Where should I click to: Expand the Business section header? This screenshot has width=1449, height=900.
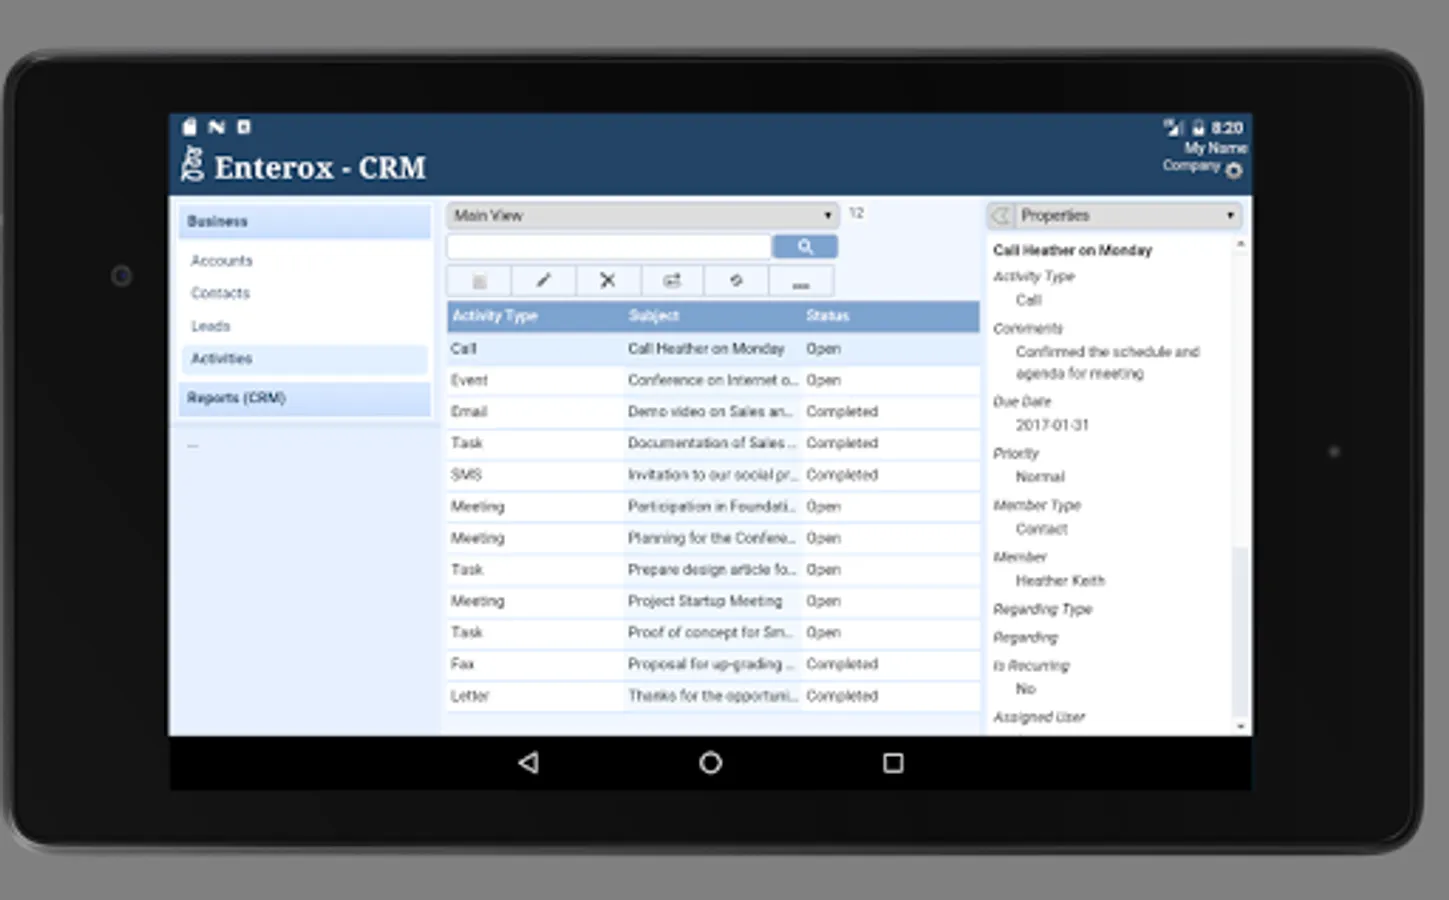tap(305, 221)
